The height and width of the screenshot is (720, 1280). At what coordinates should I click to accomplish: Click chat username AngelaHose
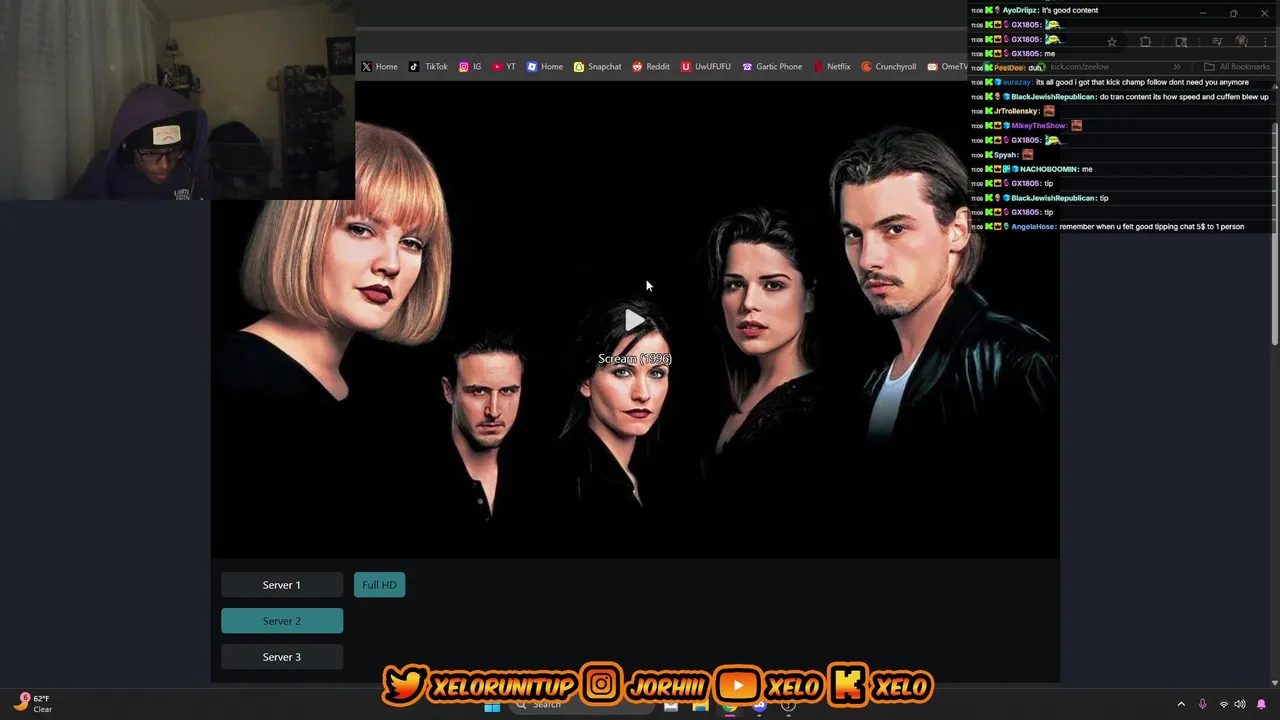(x=1033, y=227)
